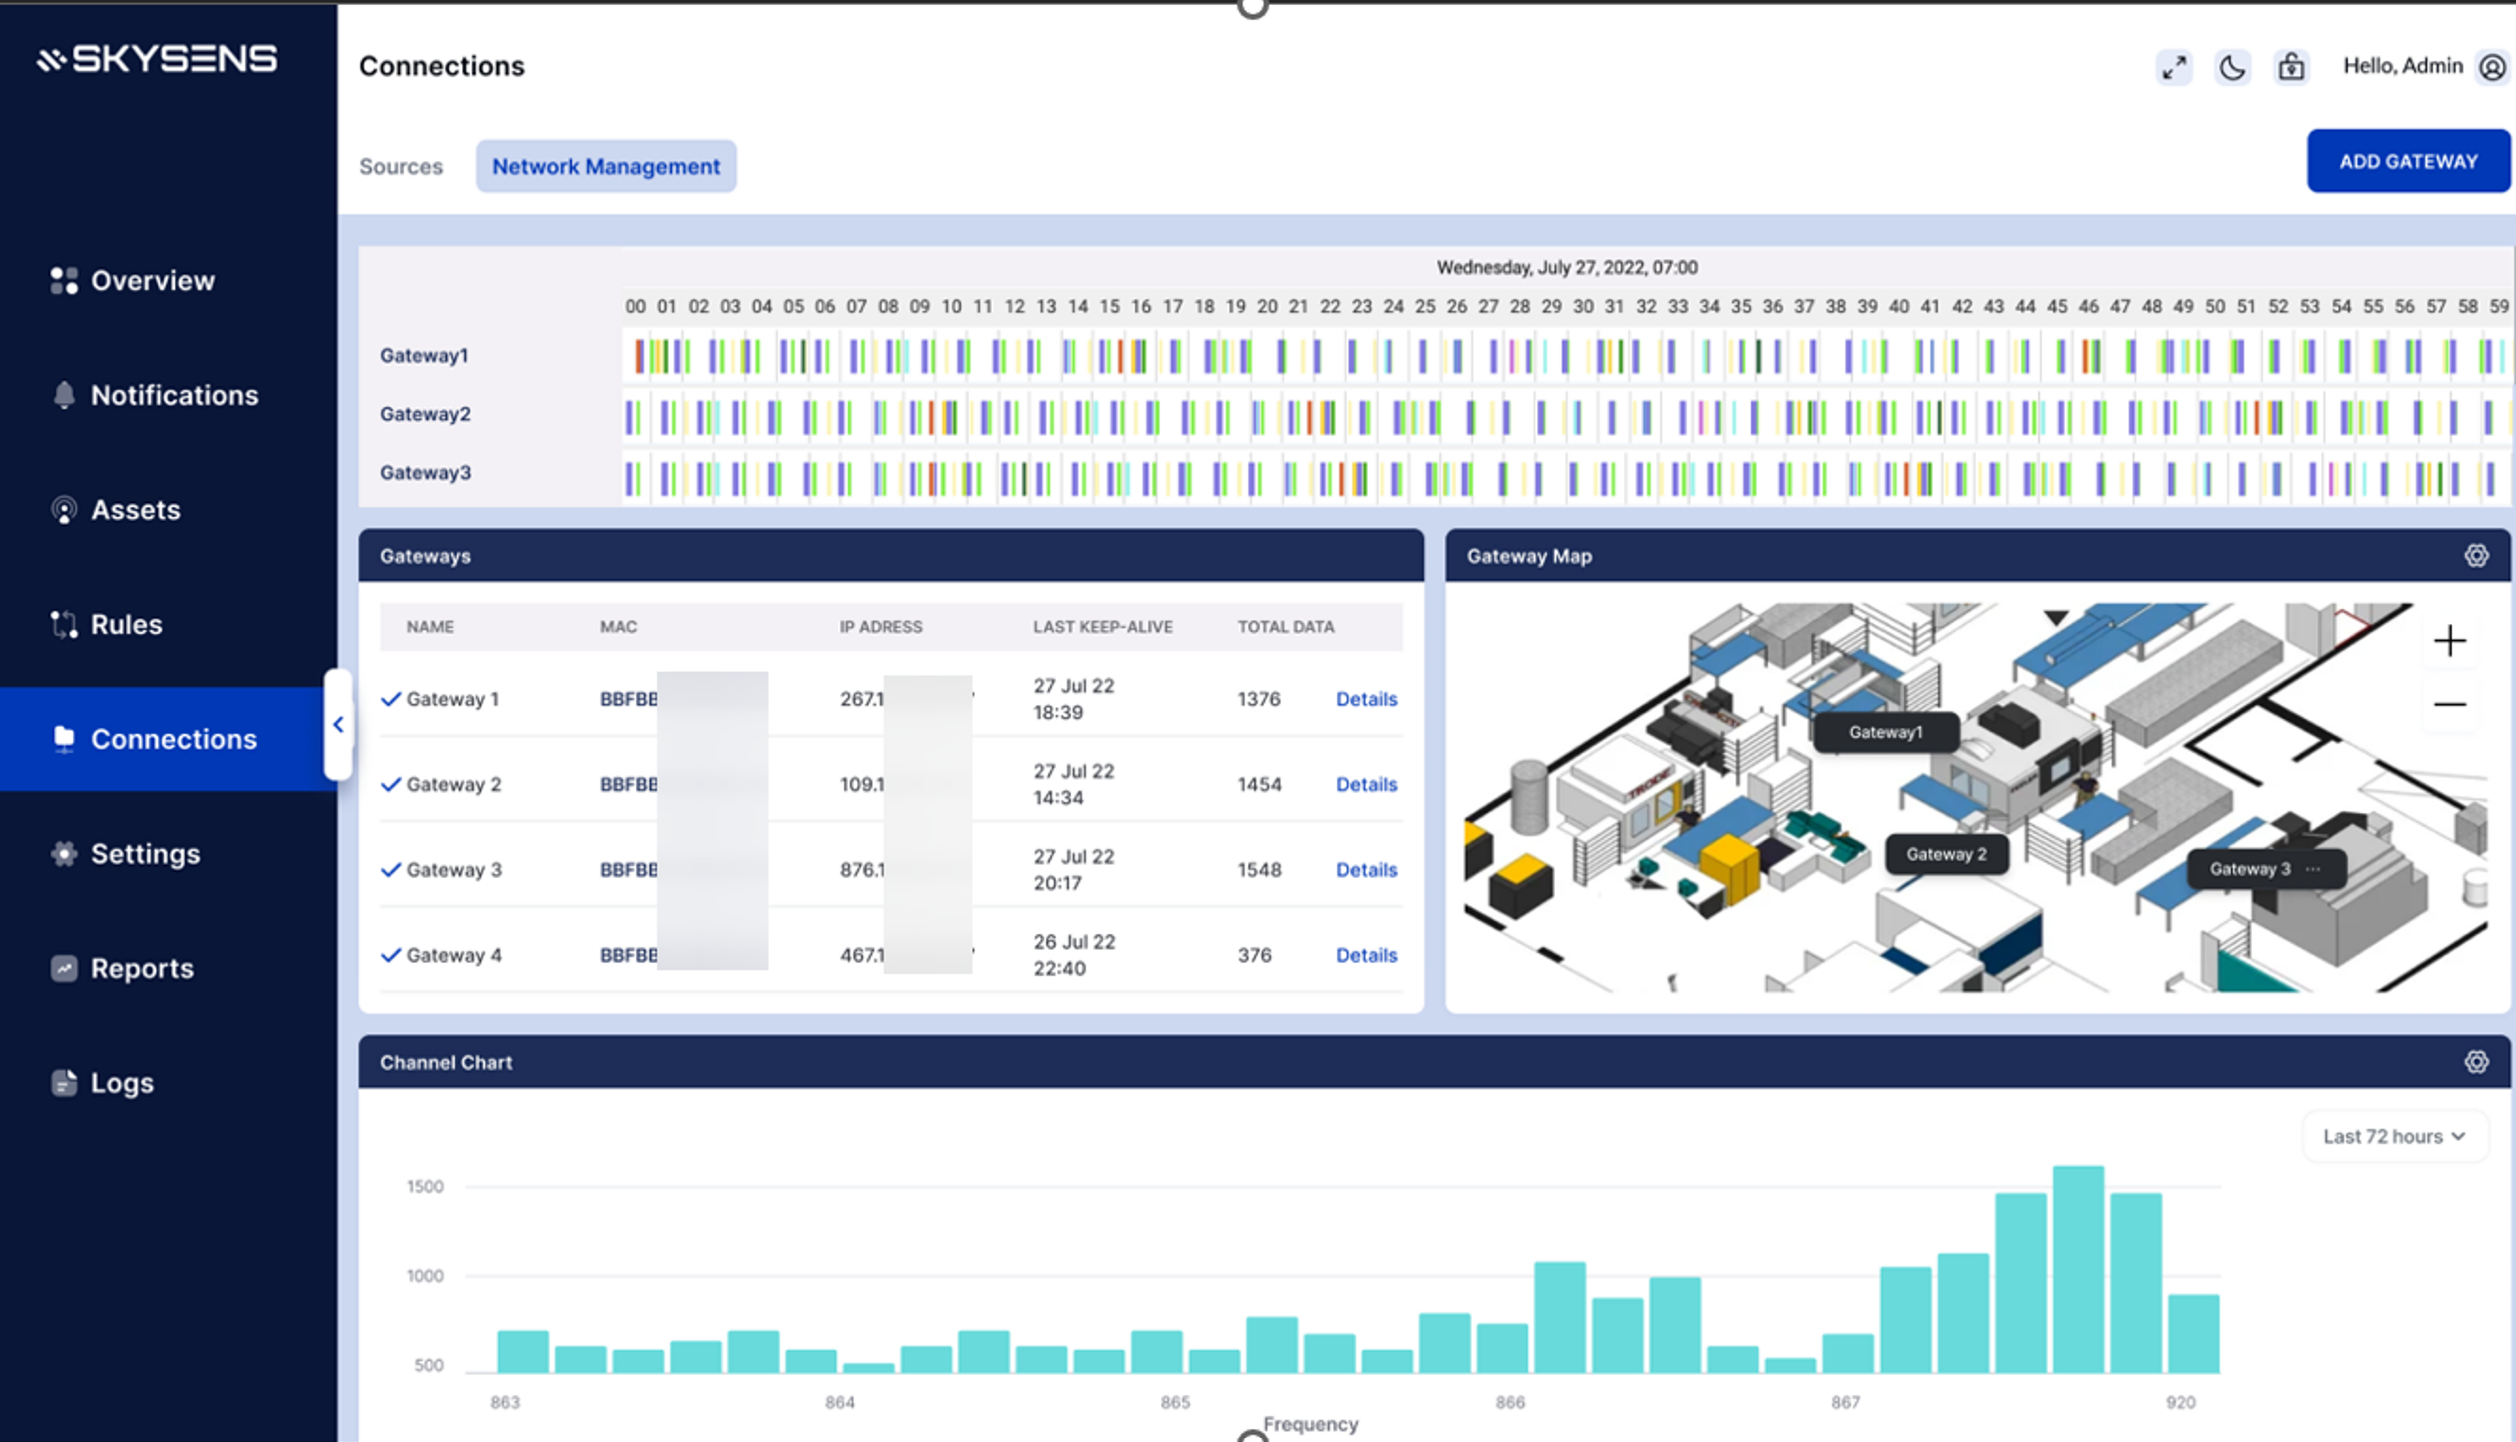Switch to the Sources tab
2516x1442 pixels.
coord(401,167)
